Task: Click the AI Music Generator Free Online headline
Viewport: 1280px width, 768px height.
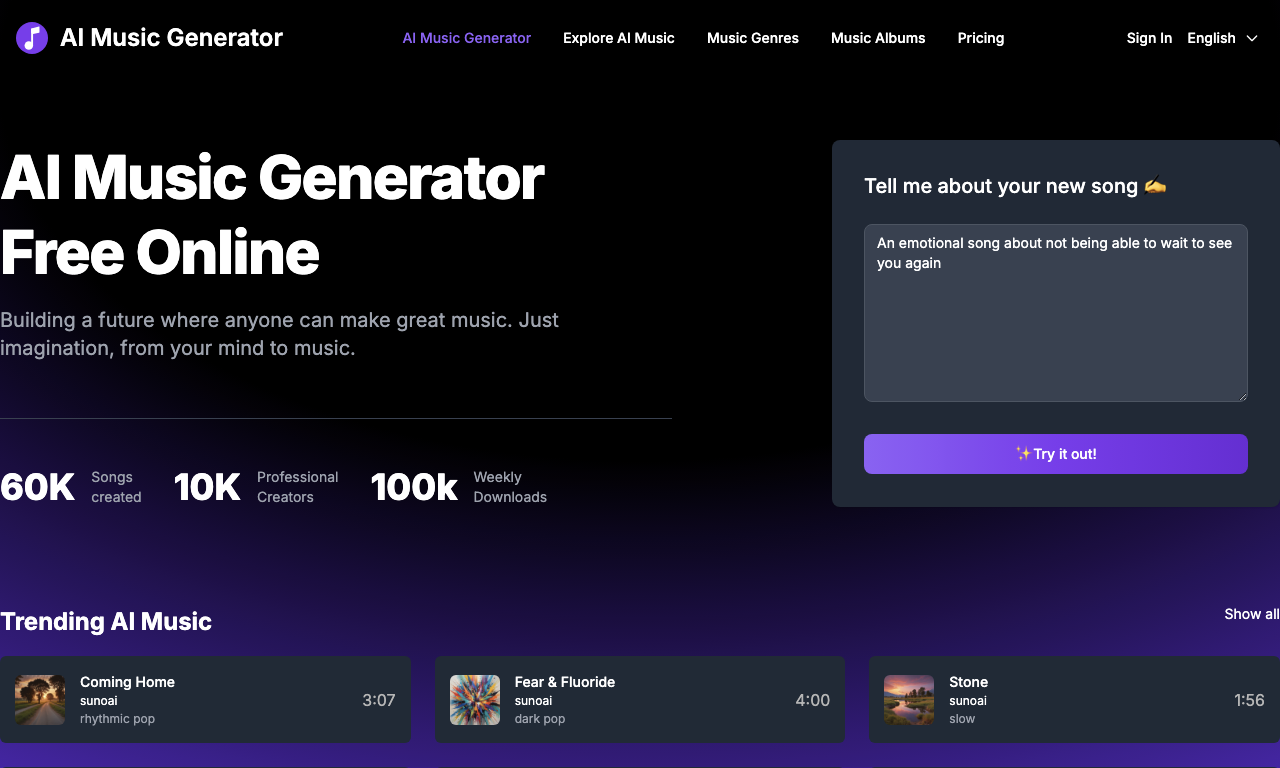Action: pos(272,215)
